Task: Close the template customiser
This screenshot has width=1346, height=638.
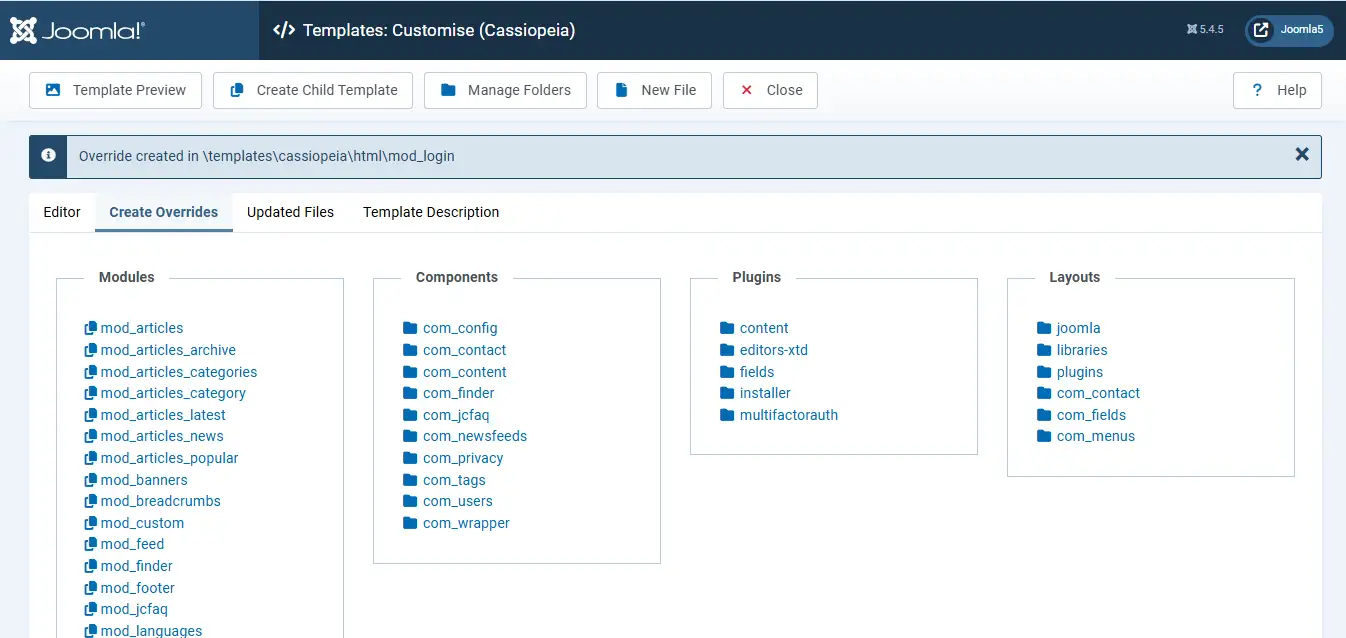Action: coord(770,90)
